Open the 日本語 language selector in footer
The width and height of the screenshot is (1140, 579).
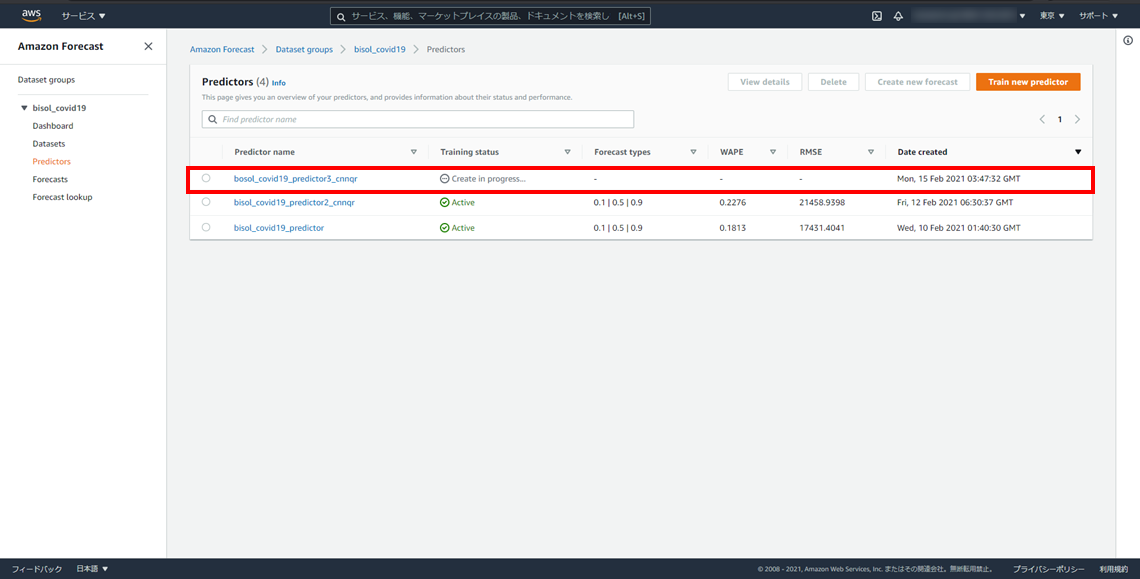[x=92, y=569]
